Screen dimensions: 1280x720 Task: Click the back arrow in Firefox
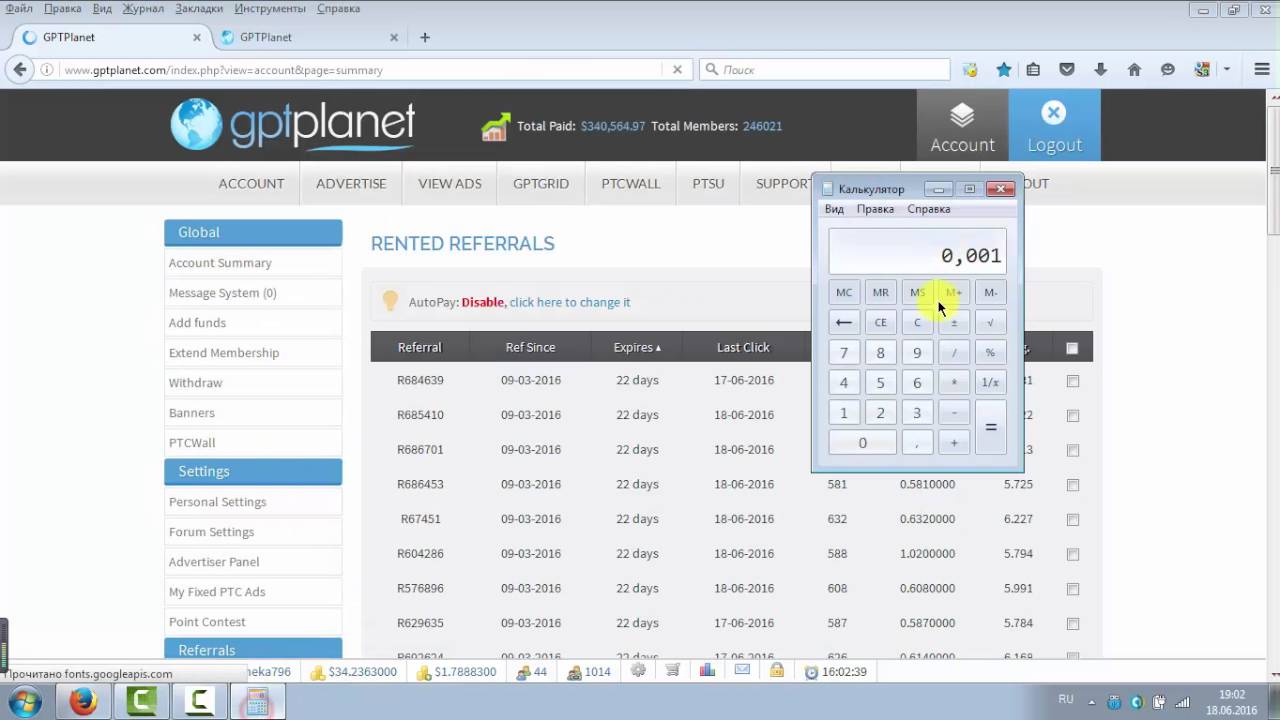tap(20, 70)
